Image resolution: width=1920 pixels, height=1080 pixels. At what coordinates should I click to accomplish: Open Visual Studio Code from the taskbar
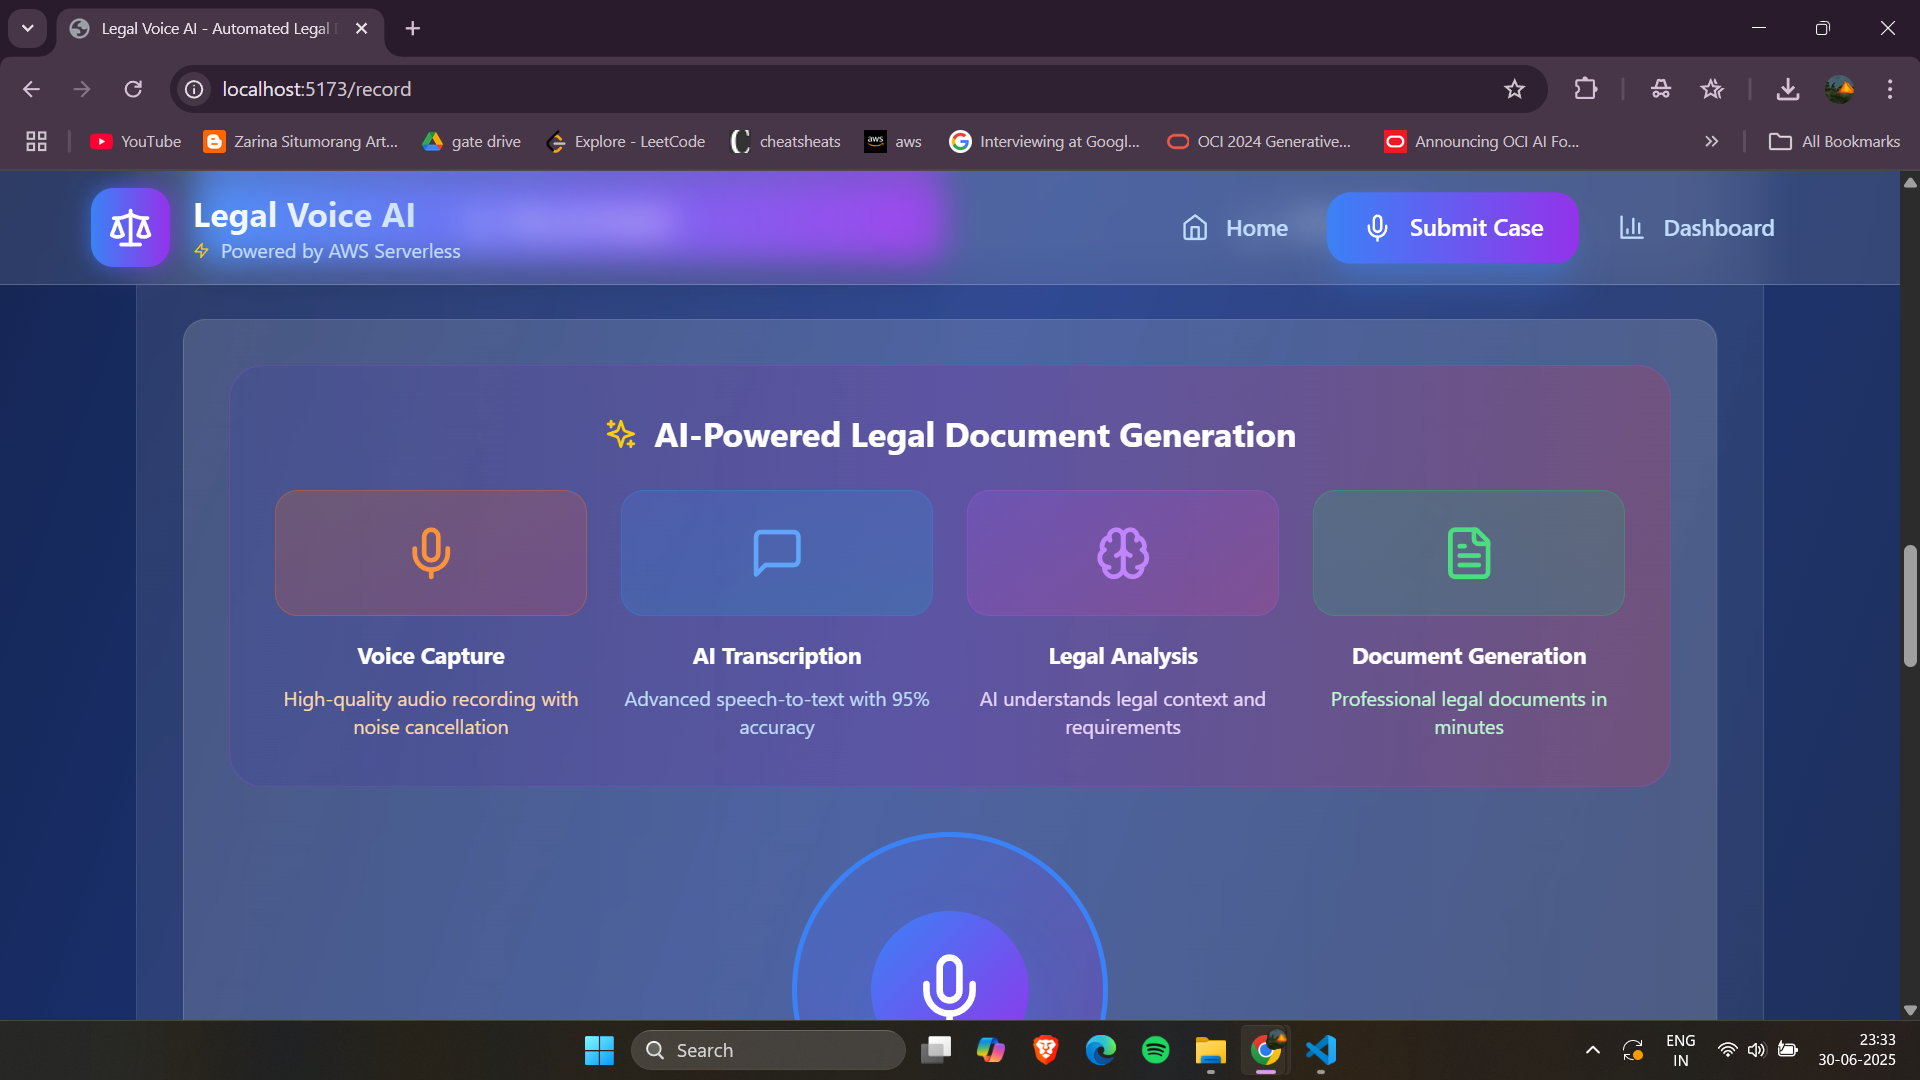(x=1321, y=1050)
